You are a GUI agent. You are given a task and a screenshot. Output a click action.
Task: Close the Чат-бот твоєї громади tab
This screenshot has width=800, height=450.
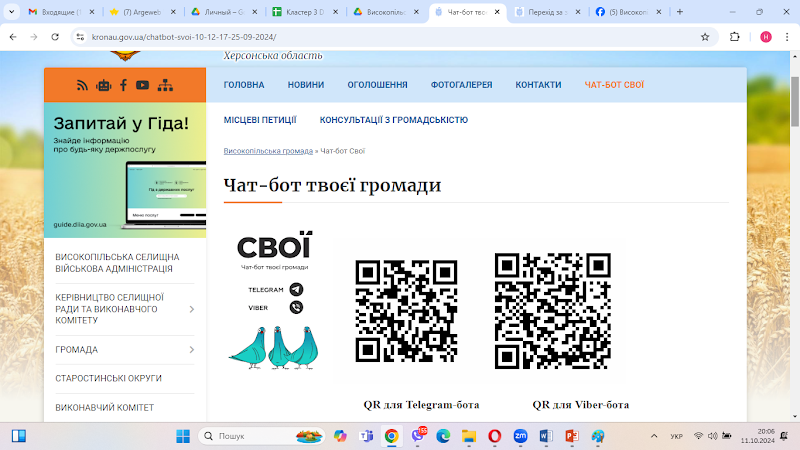pos(497,12)
